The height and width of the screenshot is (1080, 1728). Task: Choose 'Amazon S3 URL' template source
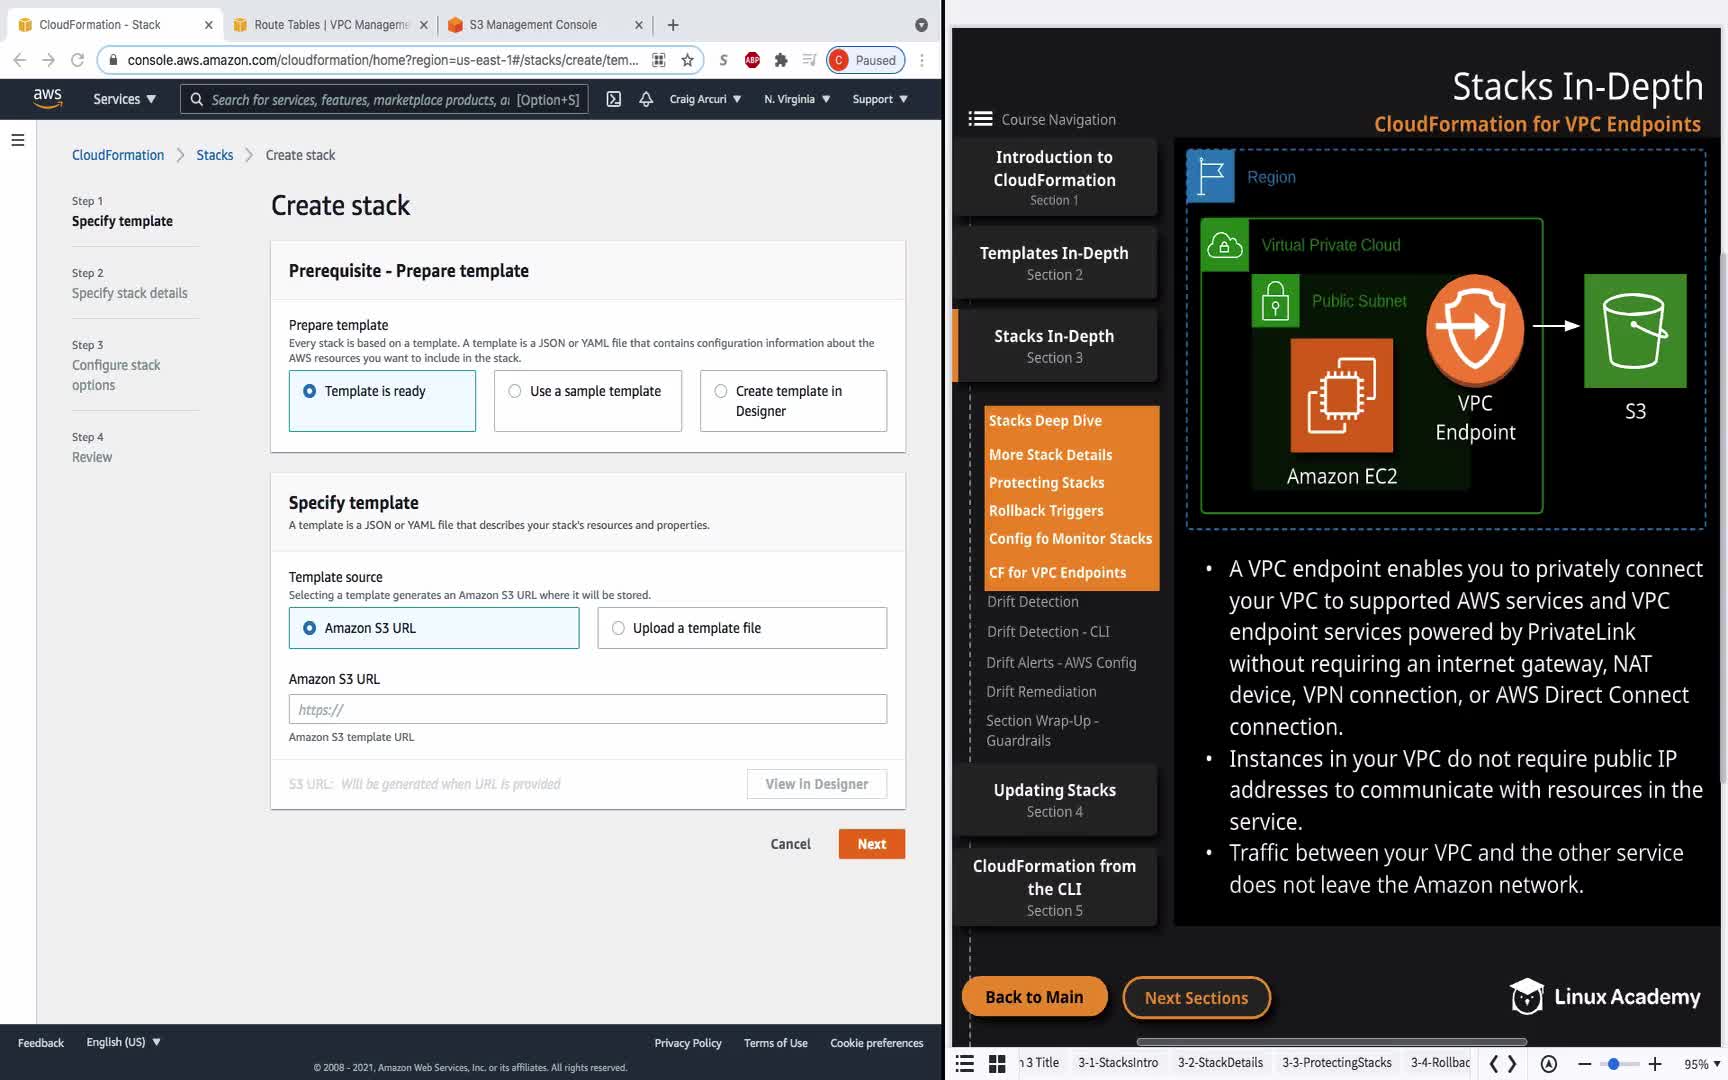pos(434,628)
